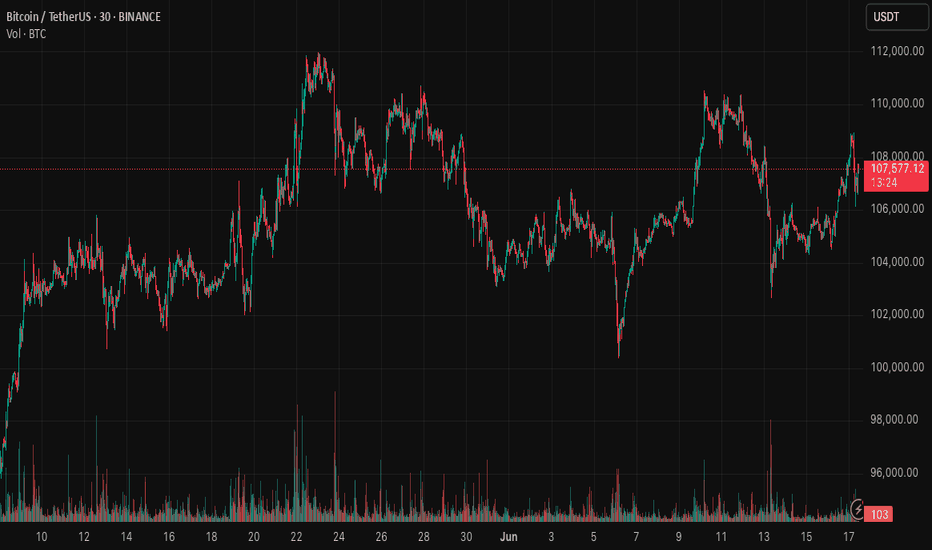Click the Jun month label on time axis
Viewport: 932px width, 550px height.
(509, 537)
